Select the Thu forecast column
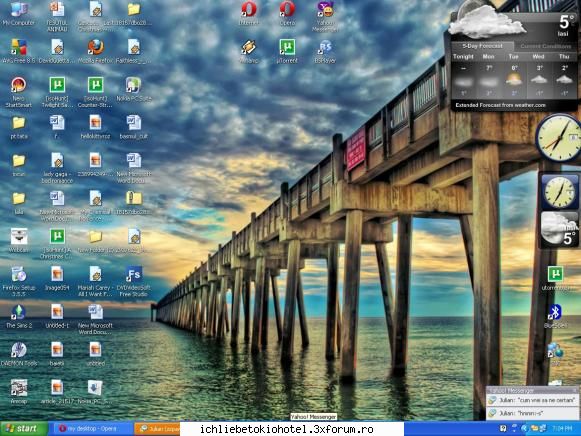 pyautogui.click(x=564, y=76)
